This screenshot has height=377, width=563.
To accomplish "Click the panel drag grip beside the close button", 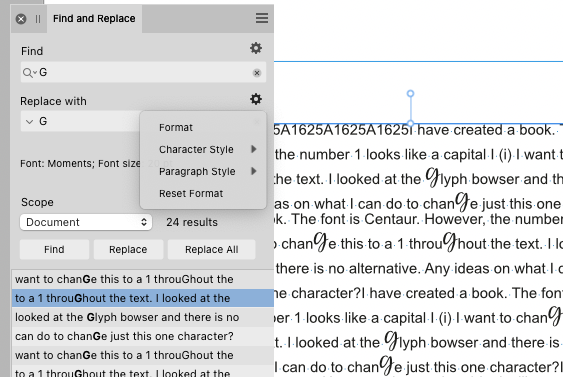I will [x=38, y=19].
